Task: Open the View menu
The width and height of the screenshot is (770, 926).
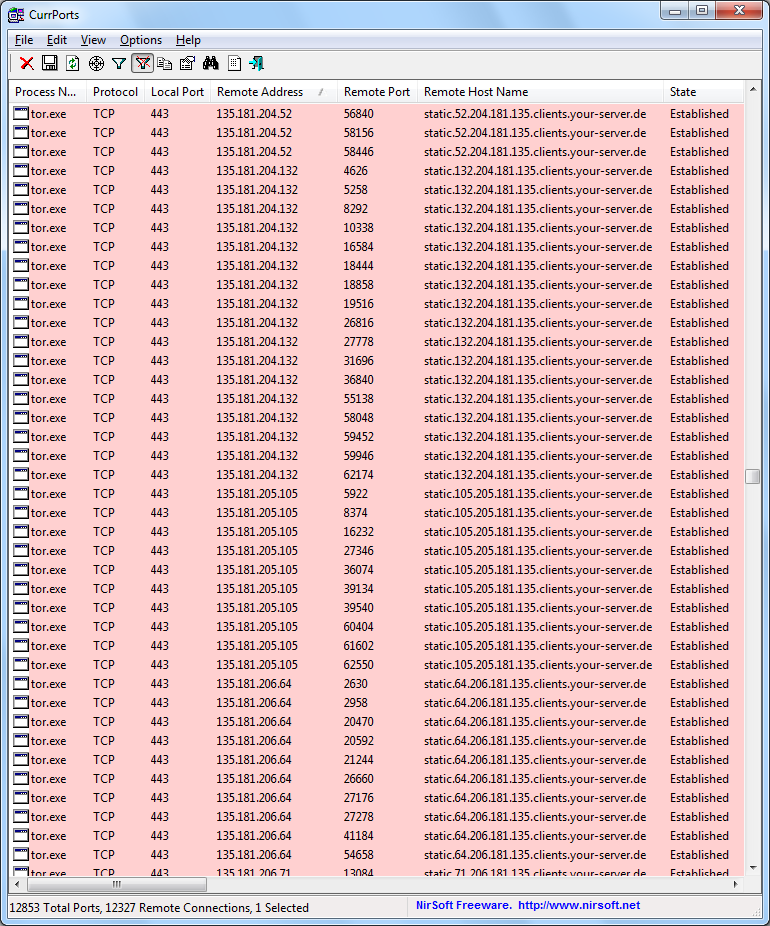Action: pyautogui.click(x=93, y=40)
